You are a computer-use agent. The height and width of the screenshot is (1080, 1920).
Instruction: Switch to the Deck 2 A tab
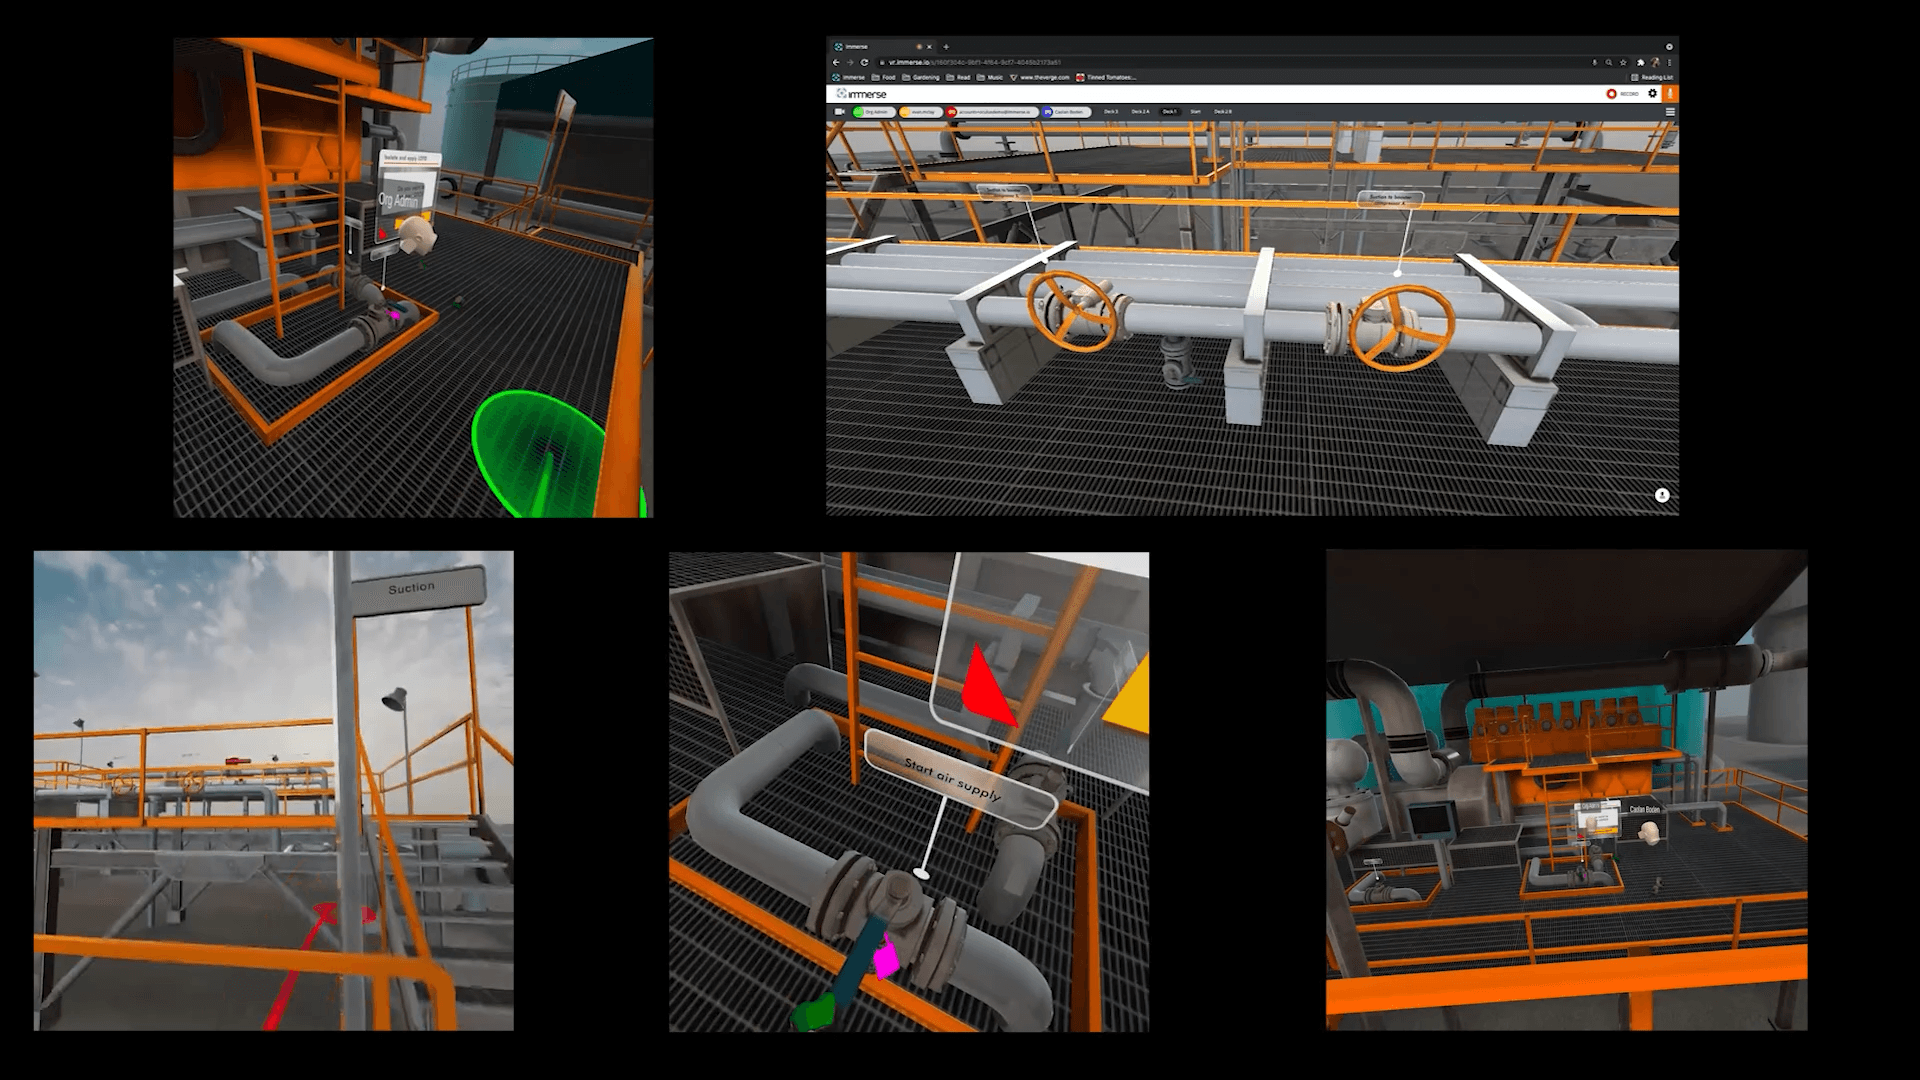(x=1140, y=112)
